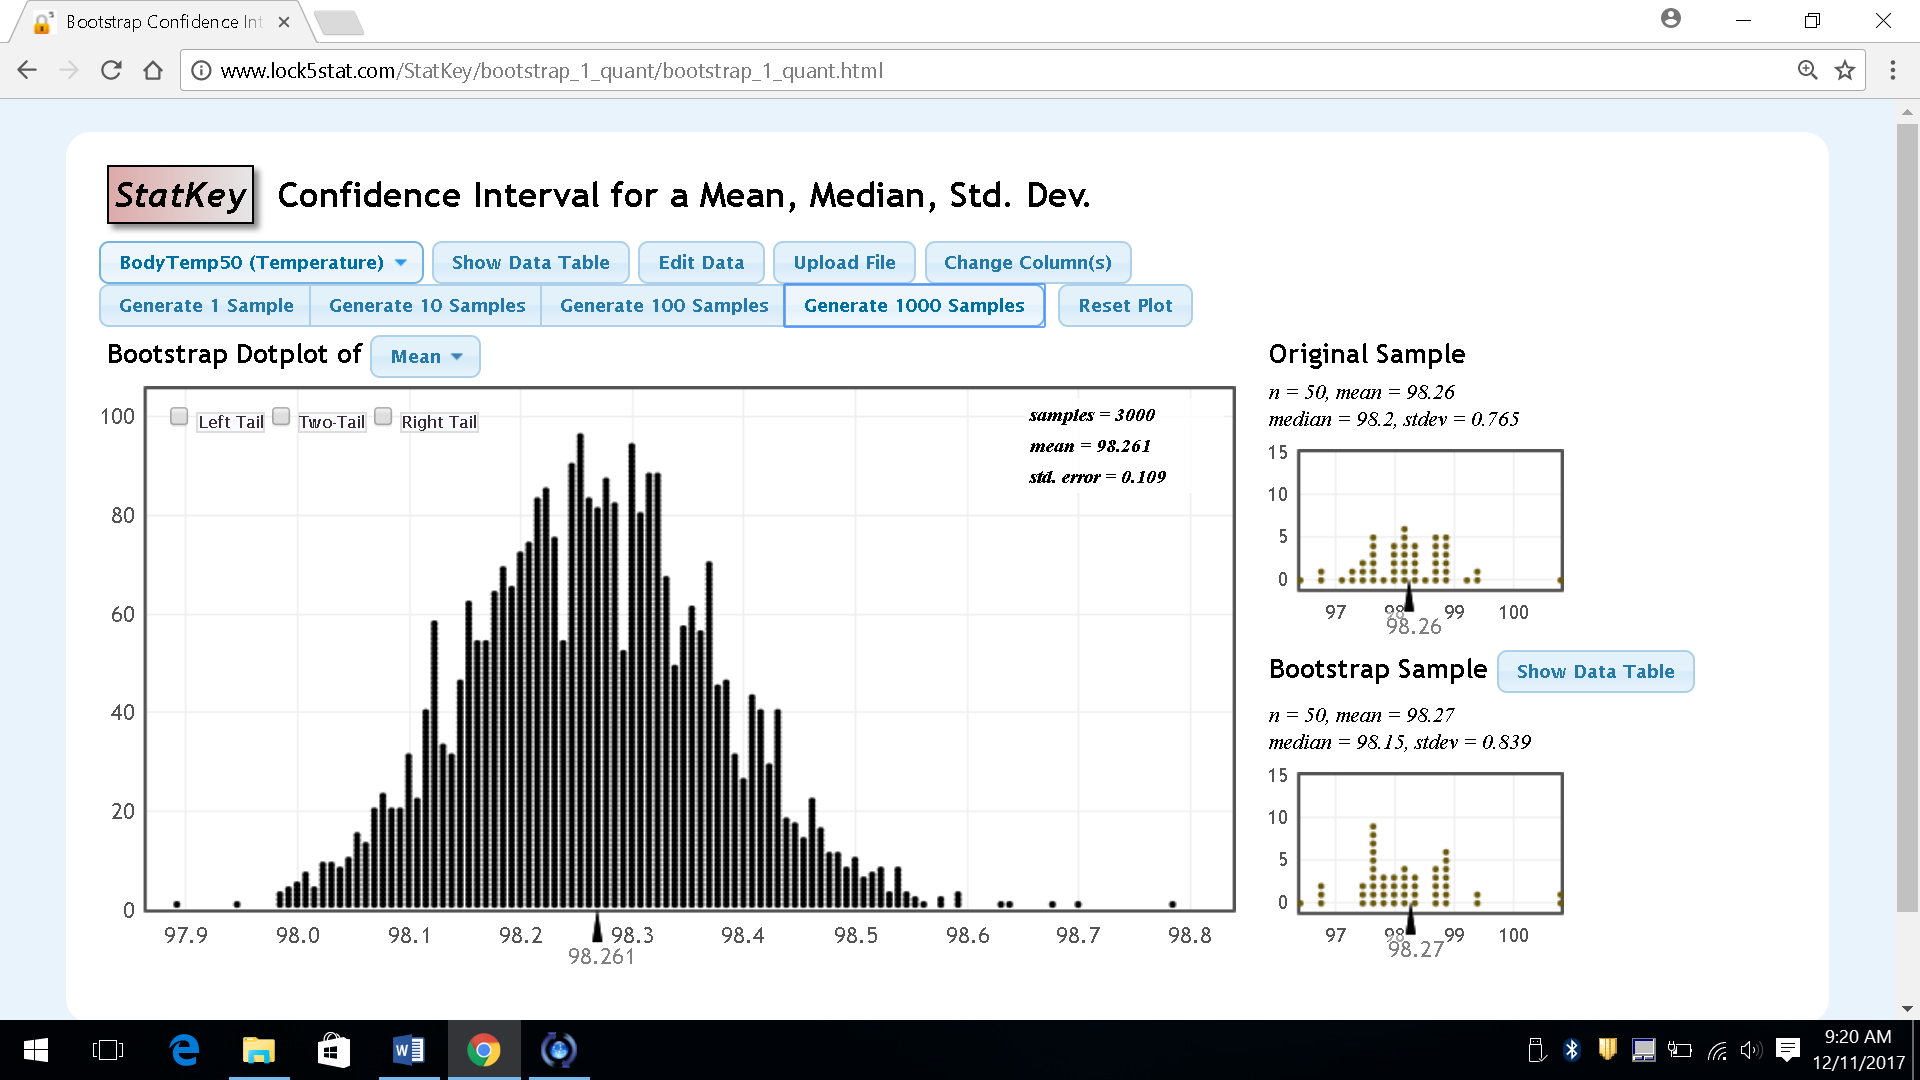Open the Windows Start menu
The width and height of the screenshot is (1920, 1080).
point(36,1050)
